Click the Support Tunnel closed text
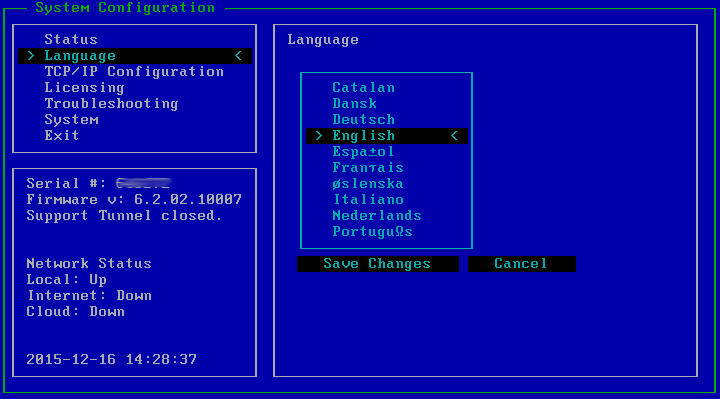 click(124, 216)
